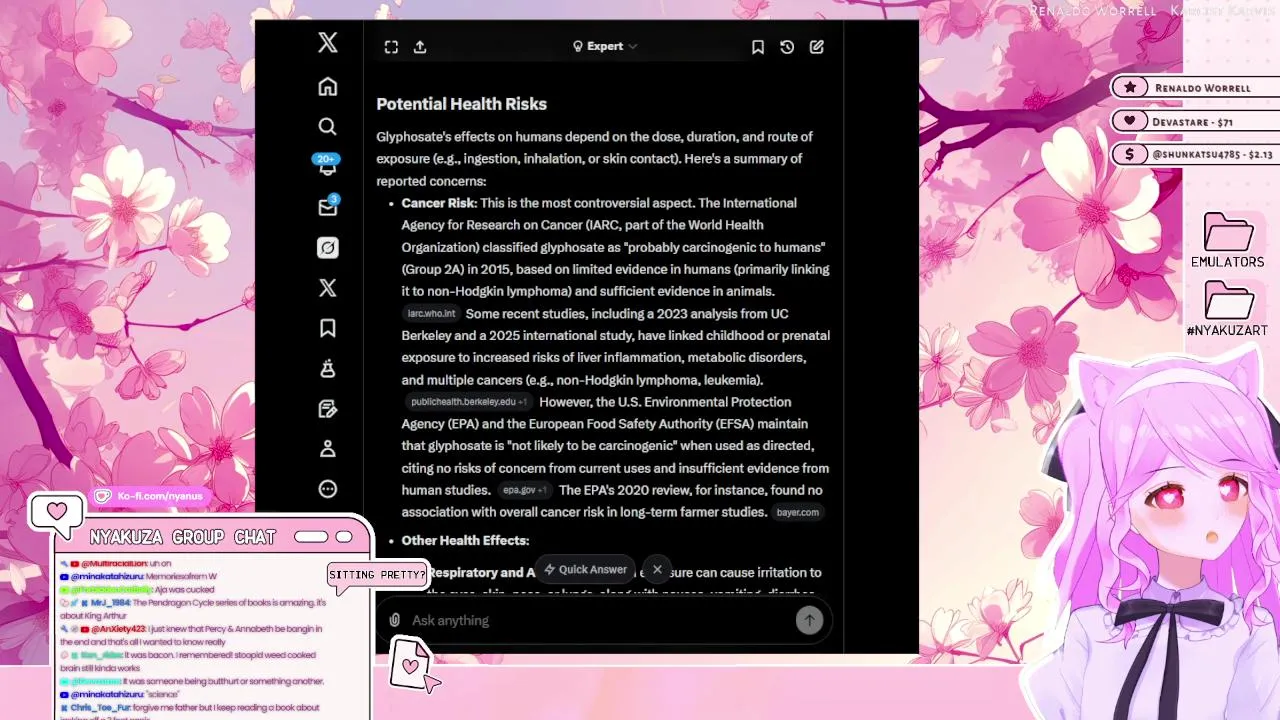Open the More circle-dots sidebar menu
1280x720 pixels.
click(x=327, y=489)
